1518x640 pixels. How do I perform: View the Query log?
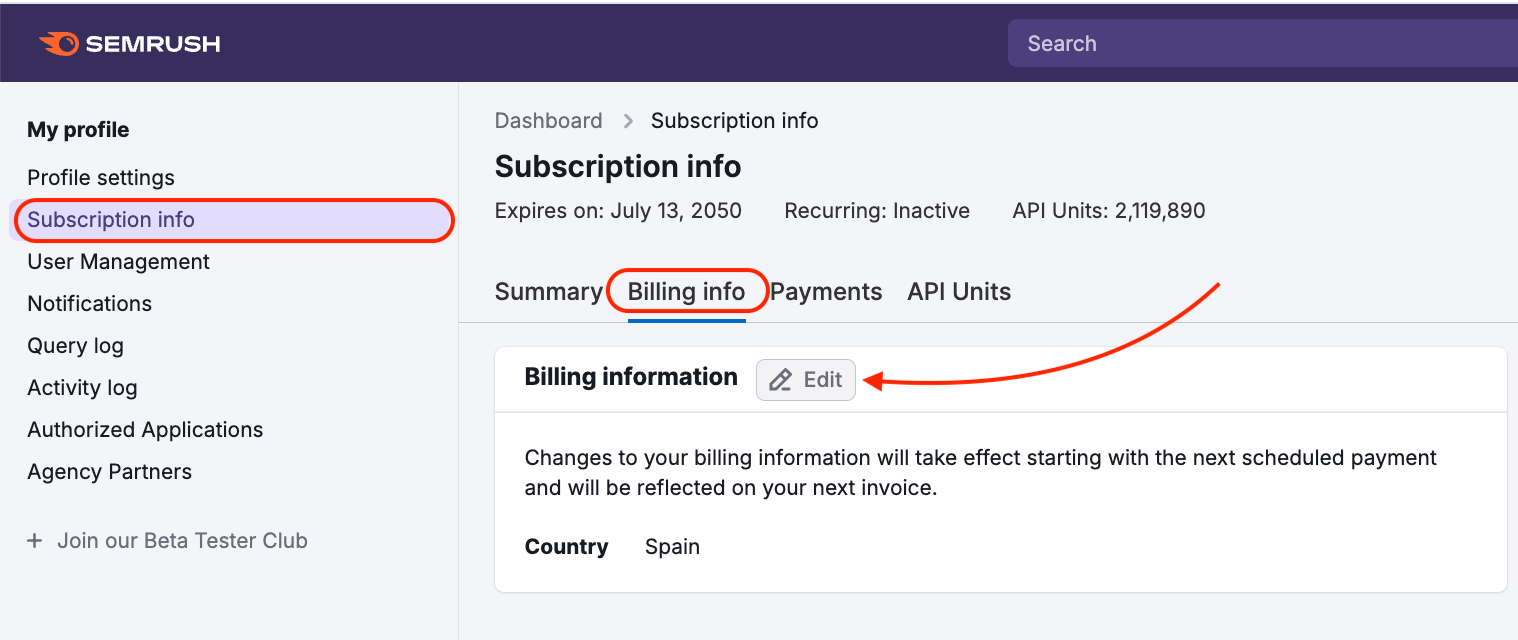pyautogui.click(x=75, y=345)
